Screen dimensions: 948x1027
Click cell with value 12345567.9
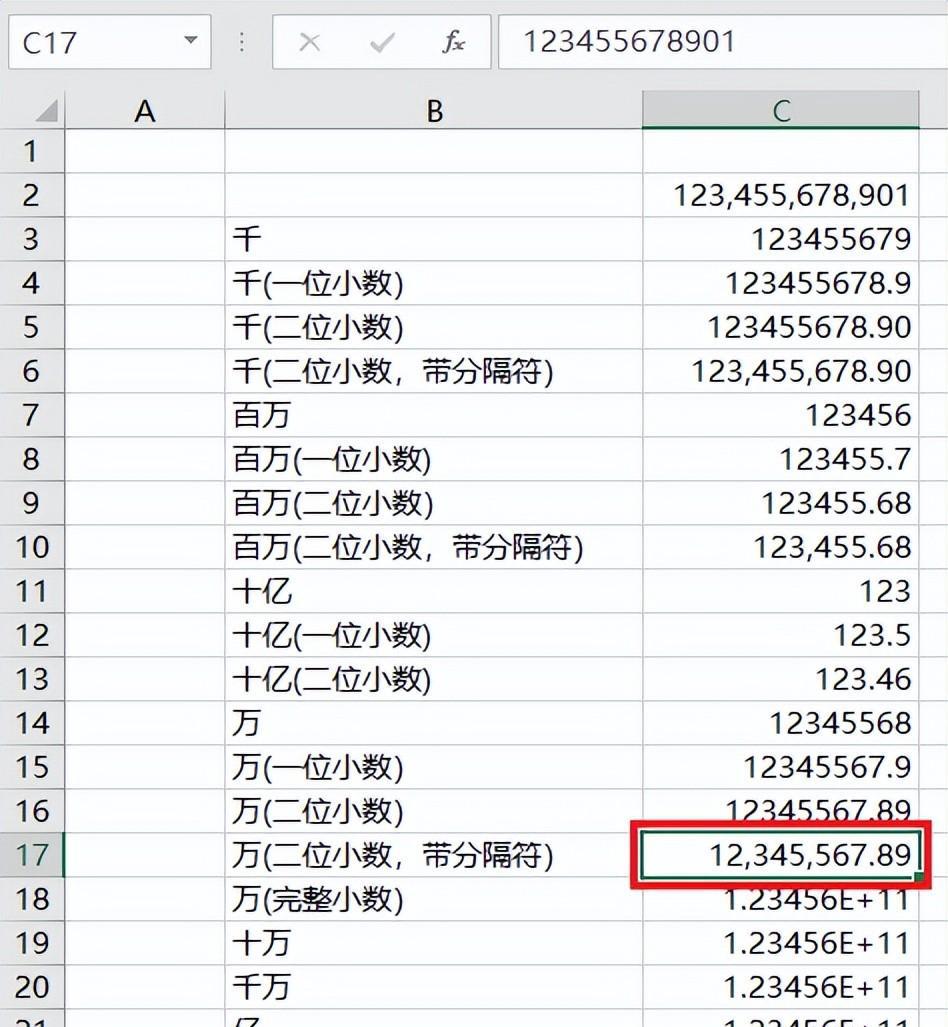click(781, 767)
